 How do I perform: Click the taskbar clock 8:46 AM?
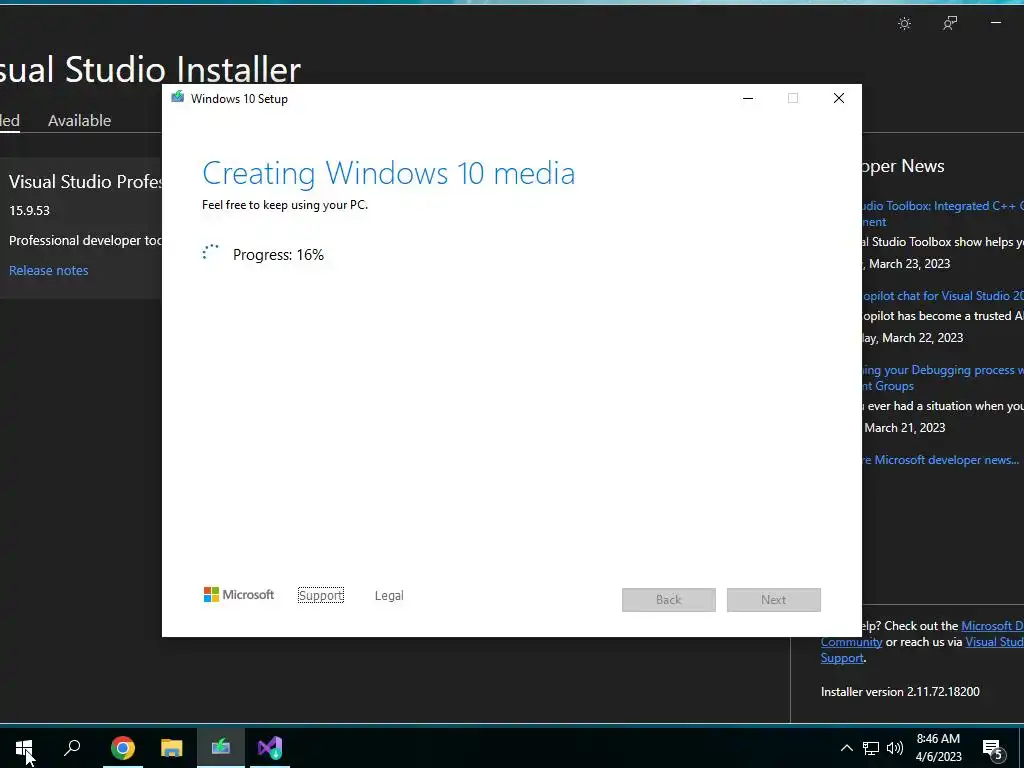point(938,739)
